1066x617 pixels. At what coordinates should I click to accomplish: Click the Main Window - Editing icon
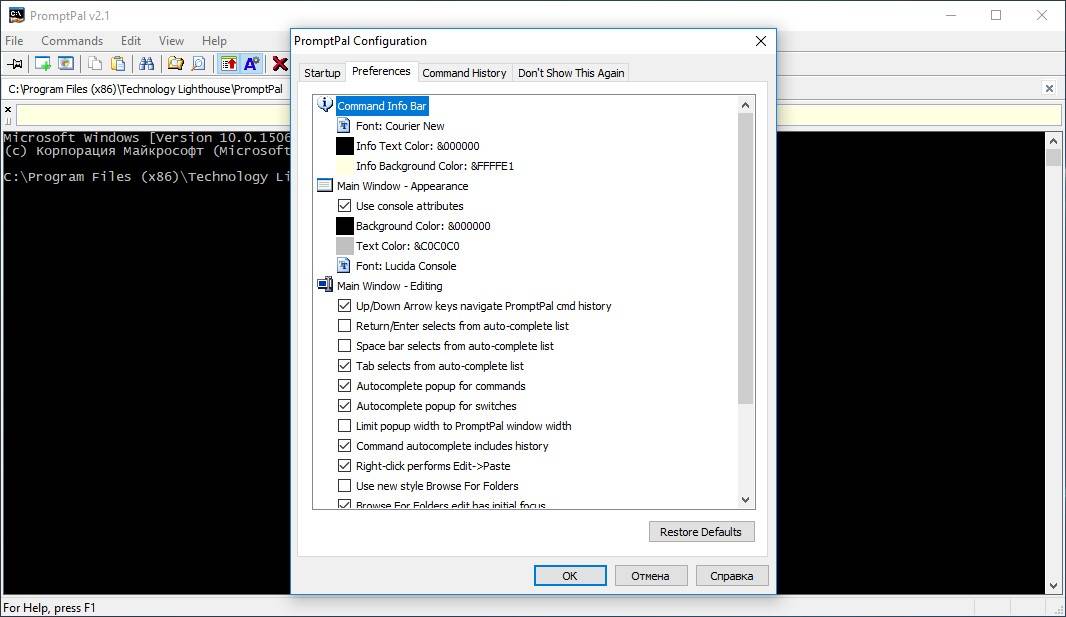325,285
